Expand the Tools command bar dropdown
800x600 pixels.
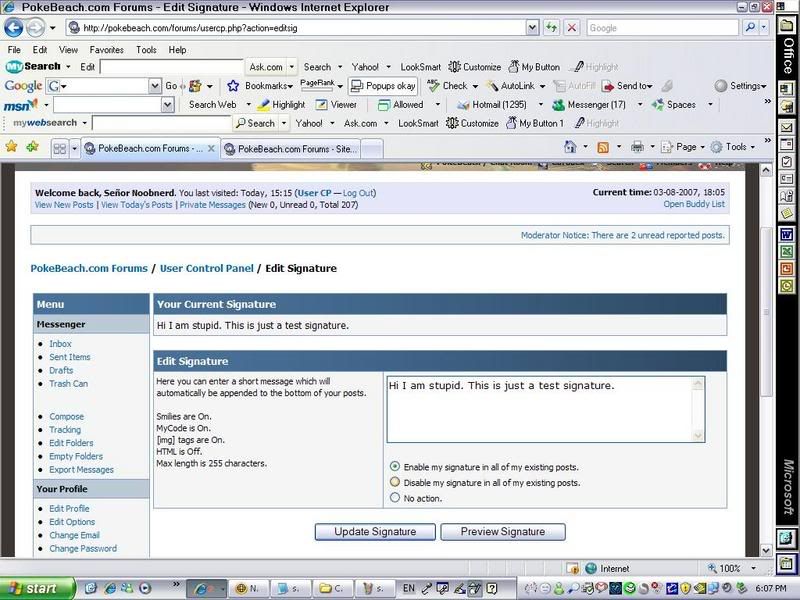pos(753,147)
